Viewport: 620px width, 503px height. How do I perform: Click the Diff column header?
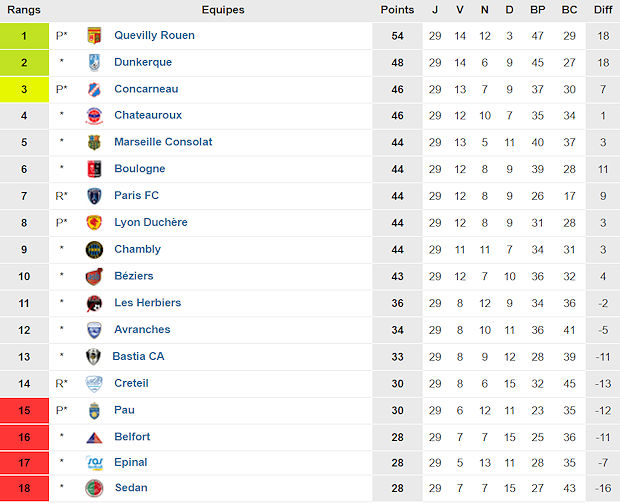(603, 10)
